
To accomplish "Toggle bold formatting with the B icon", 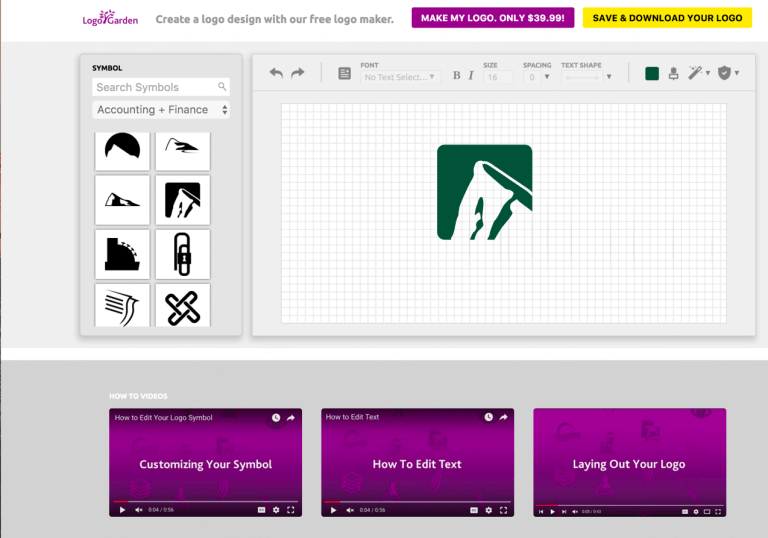I will [x=456, y=75].
